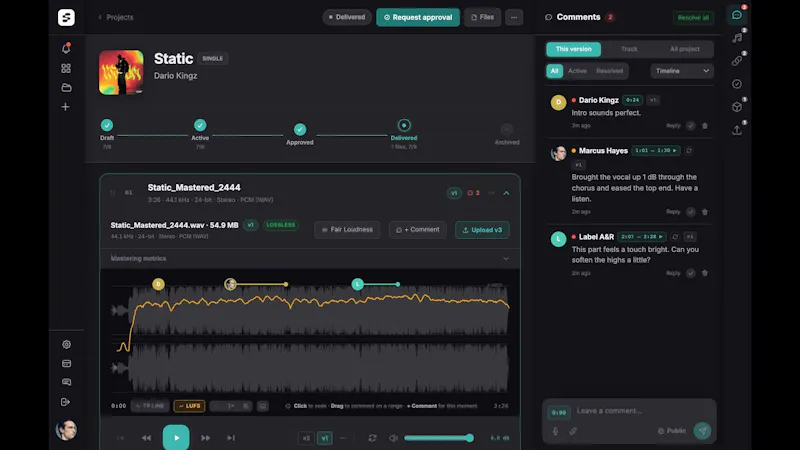The height and width of the screenshot is (450, 800).
Task: Click Label A&R marker on waveform
Action: pyautogui.click(x=358, y=284)
